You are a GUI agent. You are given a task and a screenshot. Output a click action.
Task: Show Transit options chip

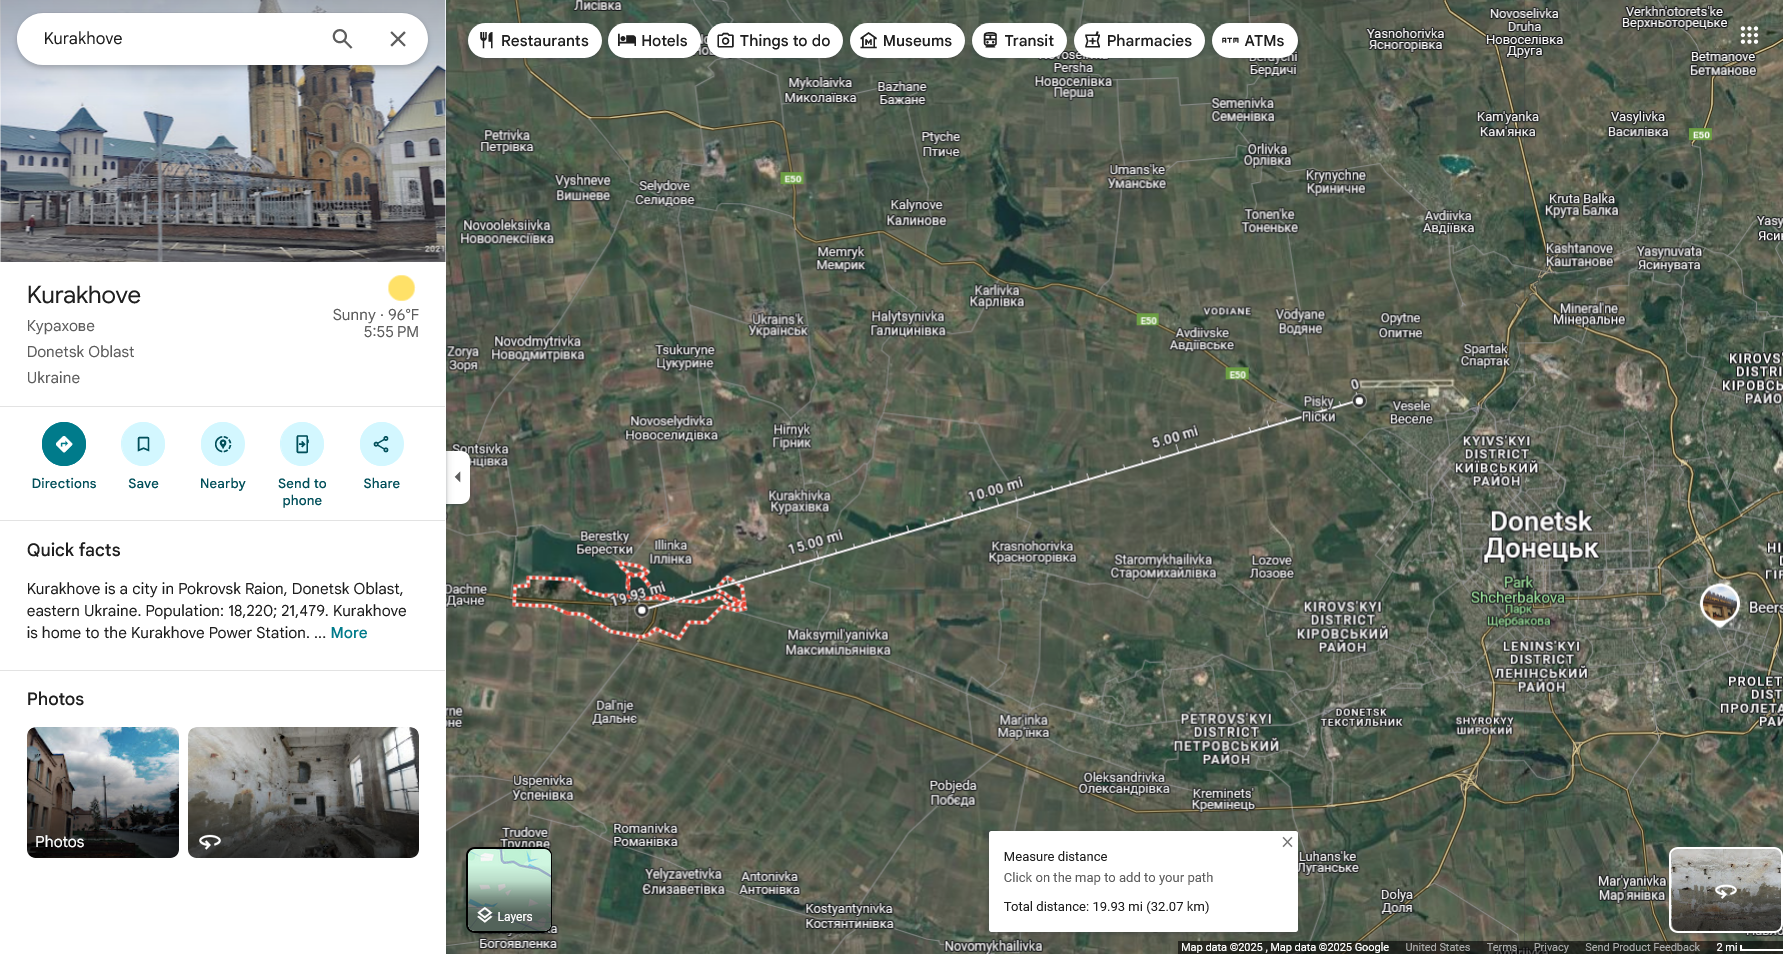[x=1019, y=41]
